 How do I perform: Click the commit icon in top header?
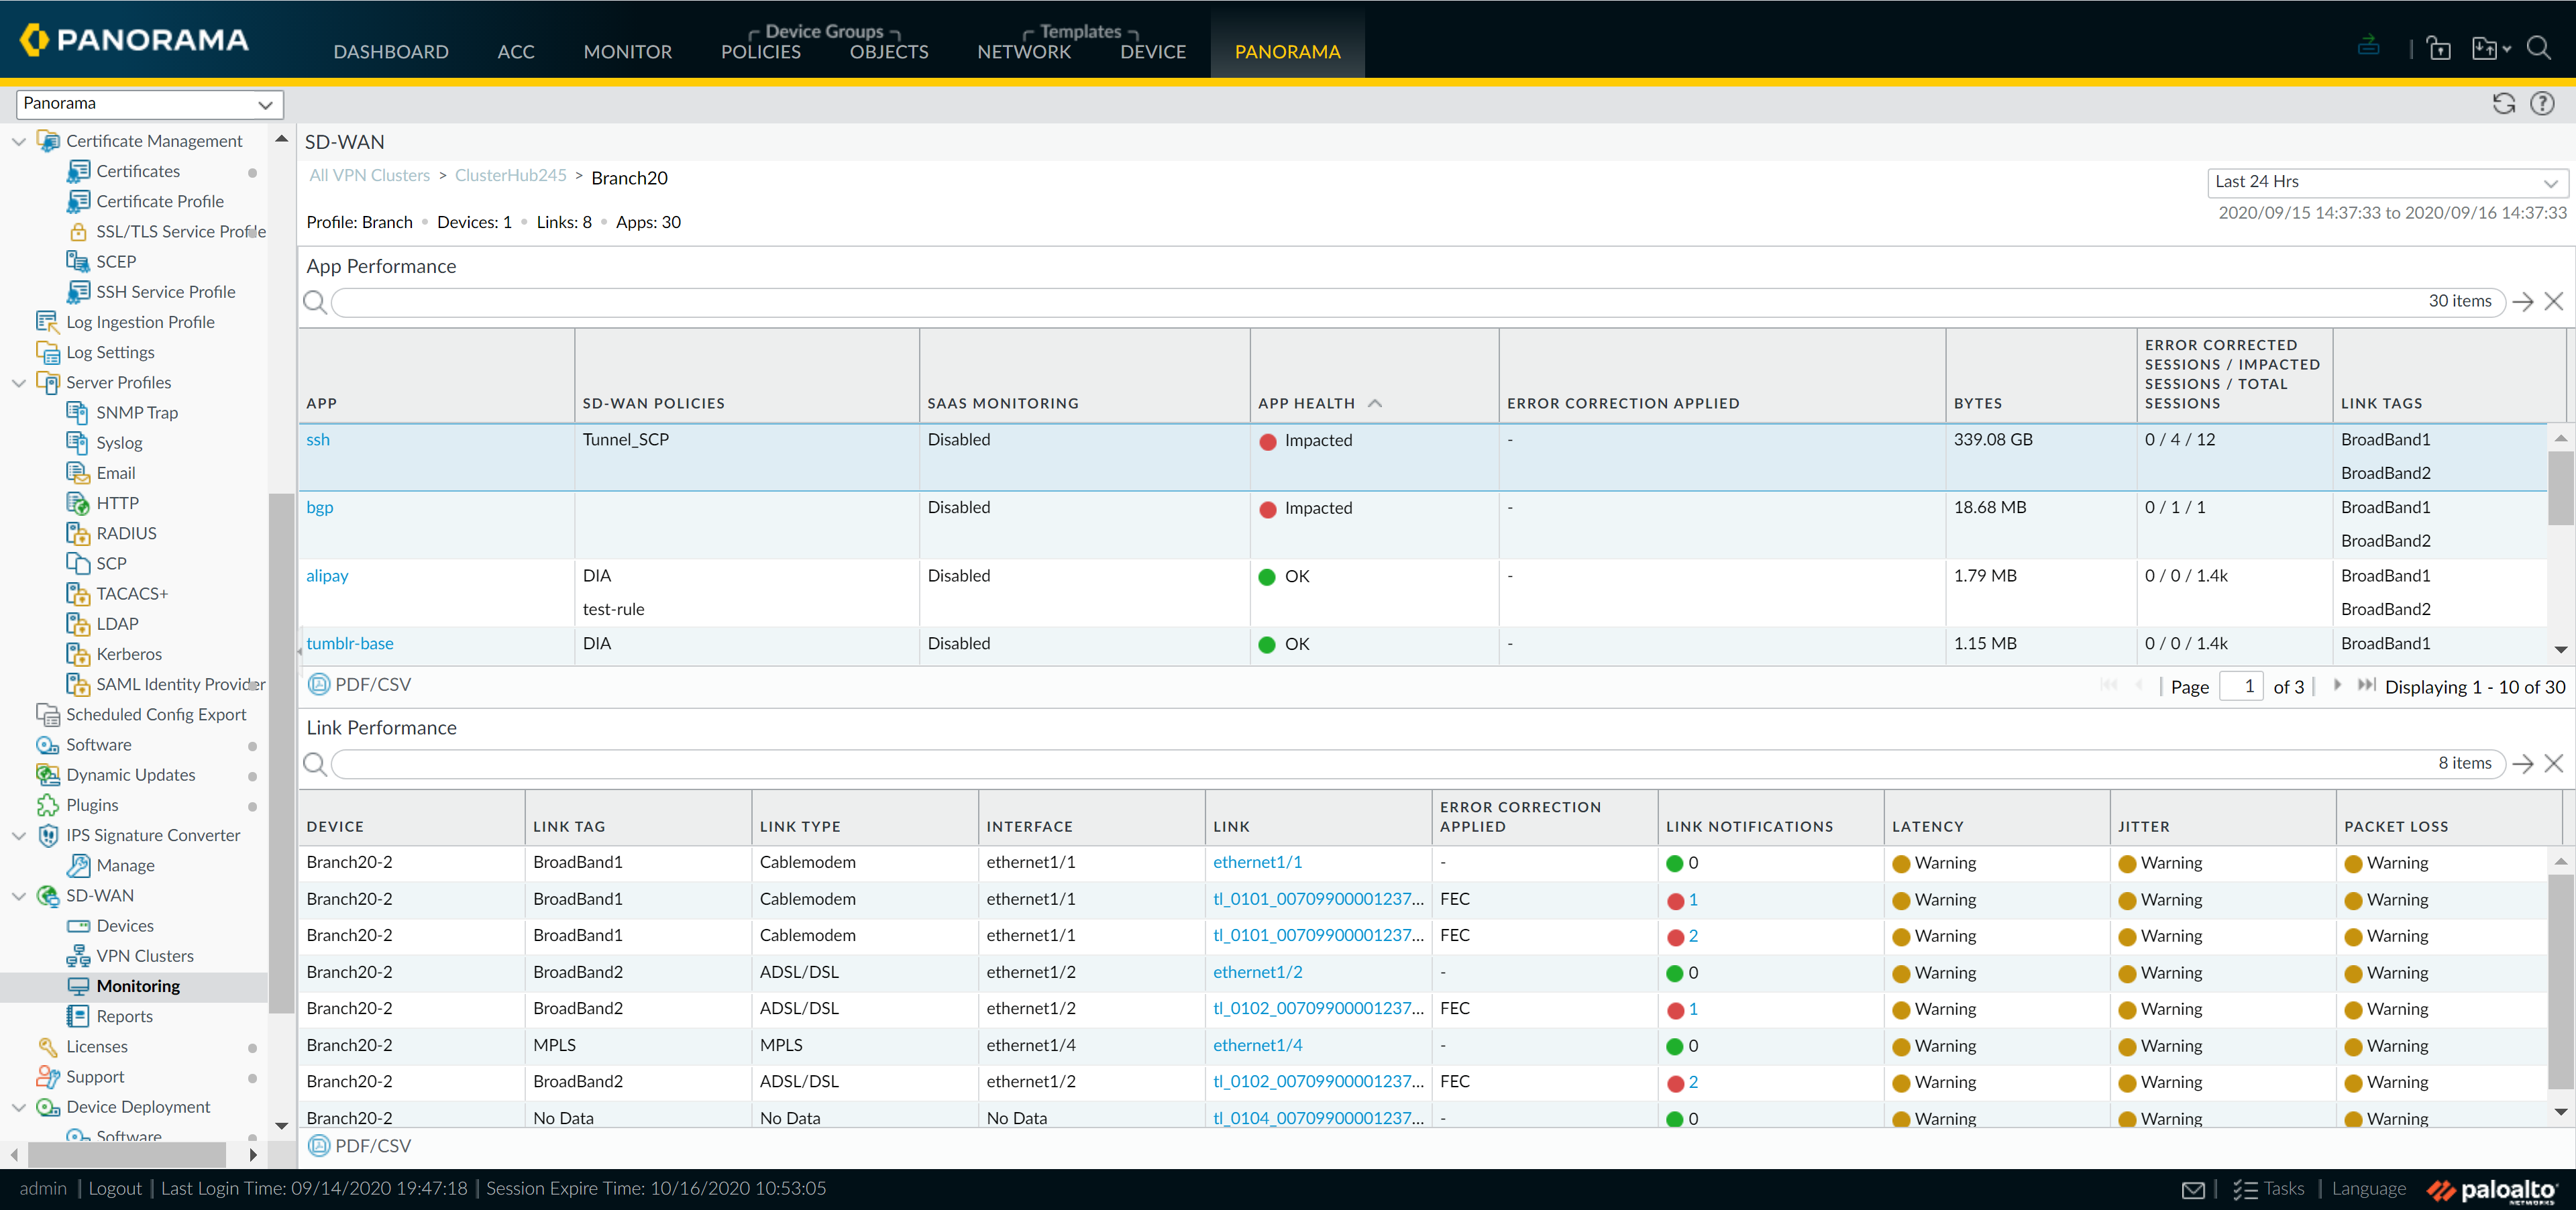2368,46
